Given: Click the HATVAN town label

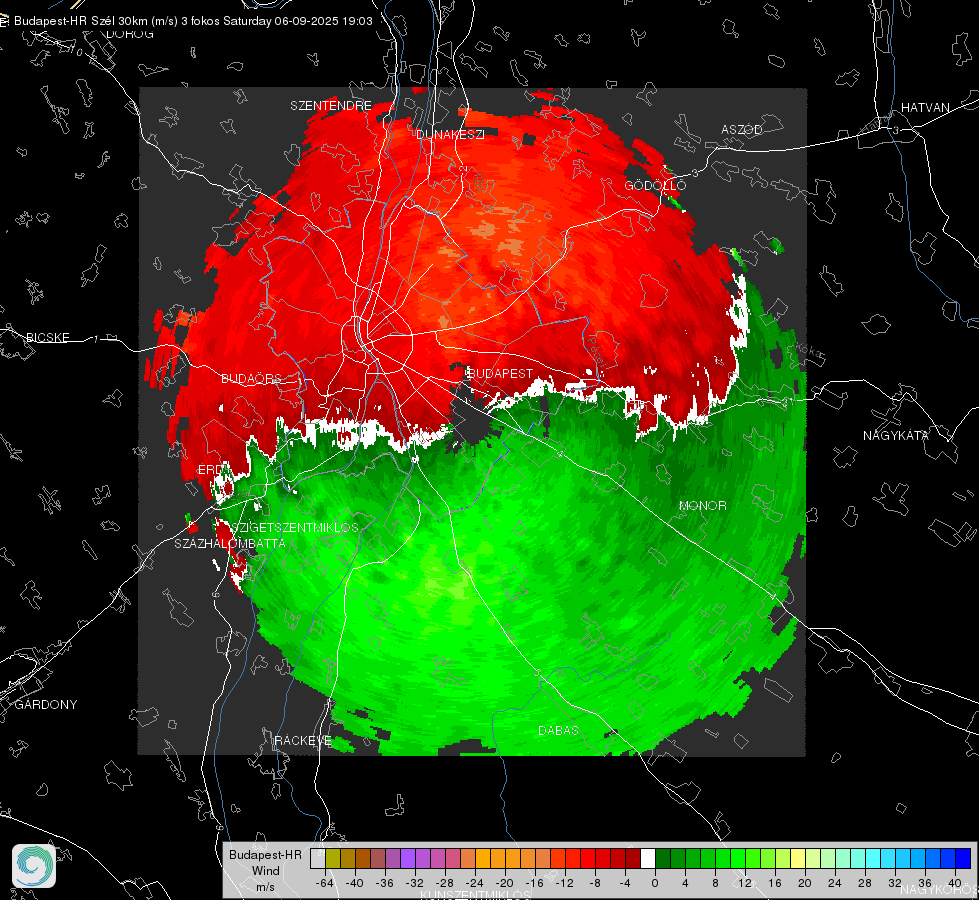Looking at the screenshot, I should [925, 107].
